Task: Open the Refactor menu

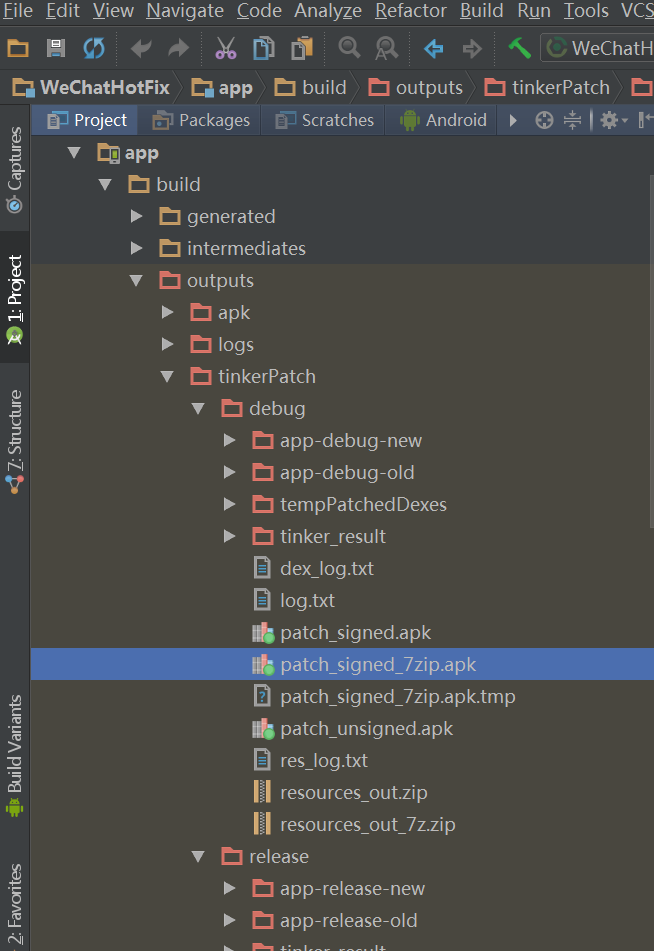Action: (411, 10)
